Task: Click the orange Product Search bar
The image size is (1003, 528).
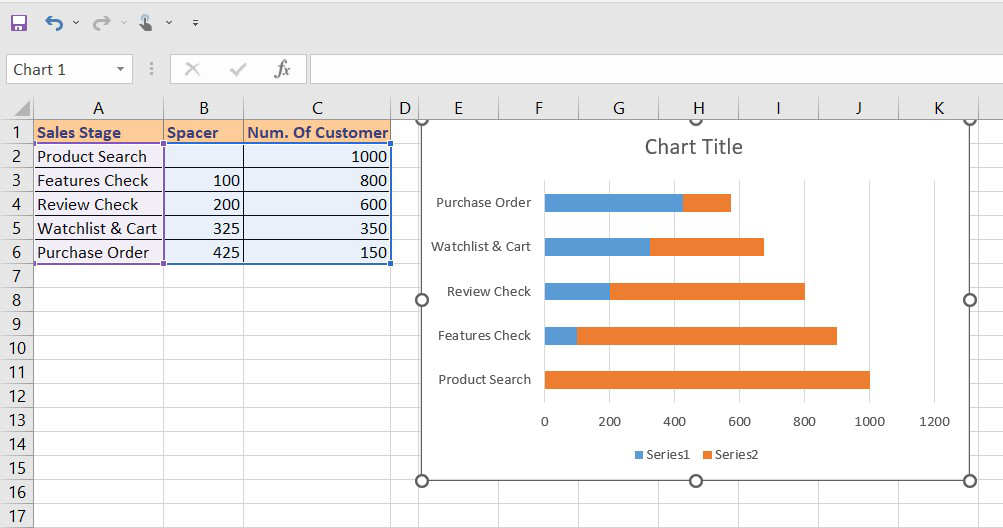Action: tap(707, 380)
